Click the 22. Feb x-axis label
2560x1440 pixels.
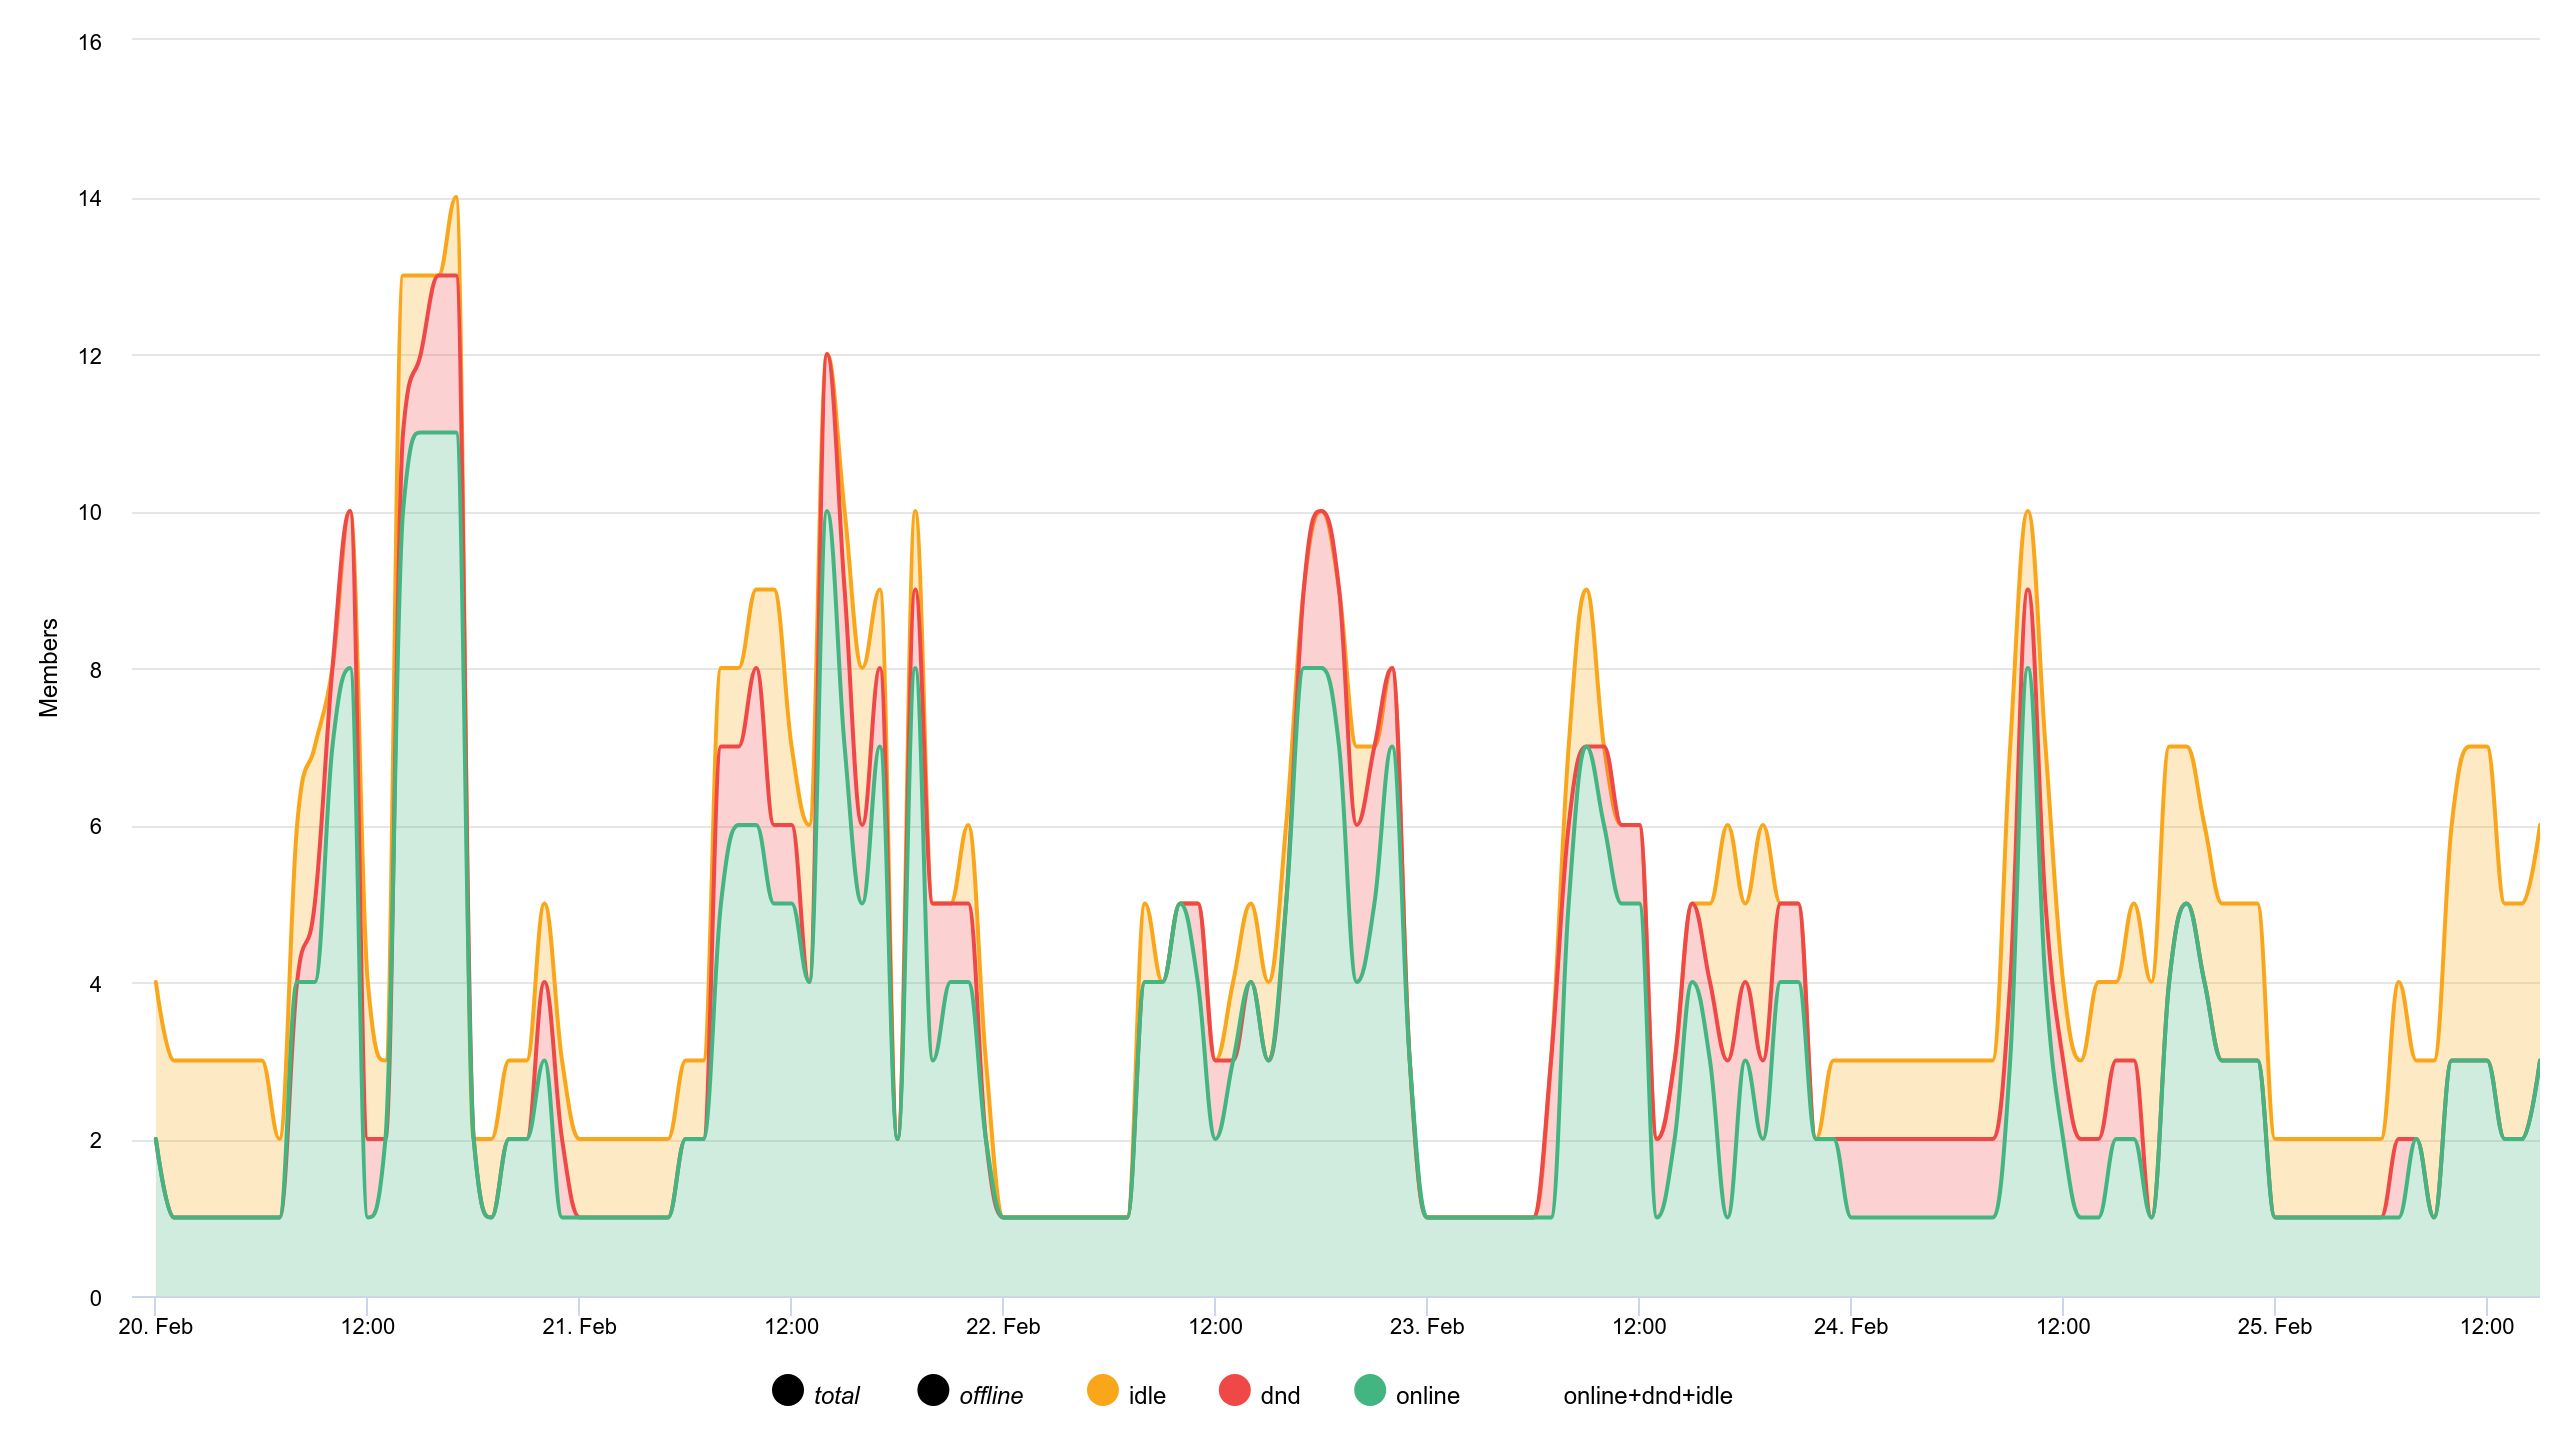tap(1003, 1327)
